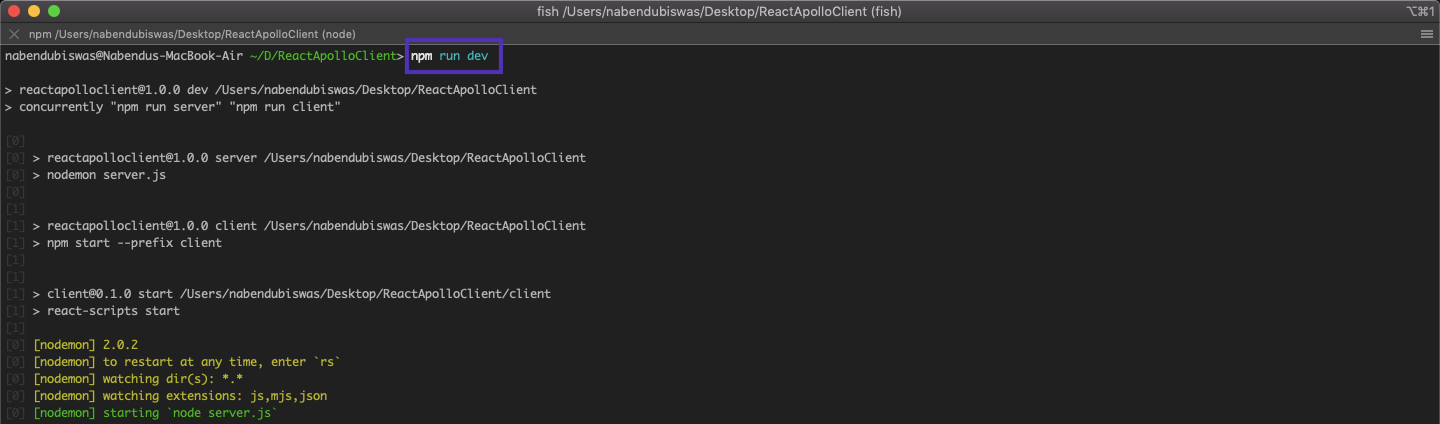The image size is (1440, 424).
Task: Open the tab bar hamburger menu
Action: pyautogui.click(x=1427, y=34)
